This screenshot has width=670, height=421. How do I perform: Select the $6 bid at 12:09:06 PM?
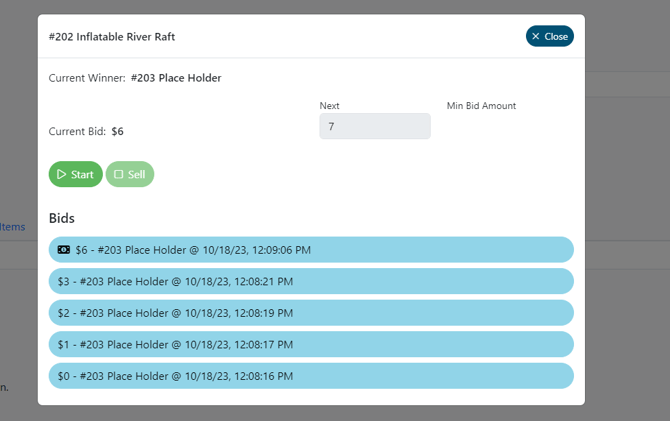coord(310,250)
